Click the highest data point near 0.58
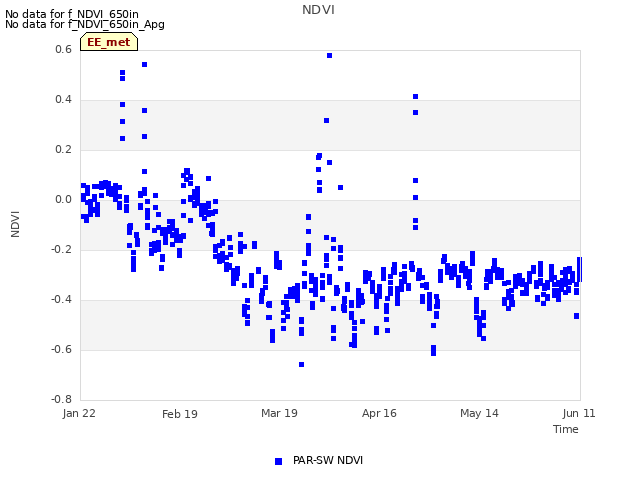Viewport: 640px width, 480px height. pyautogui.click(x=329, y=56)
